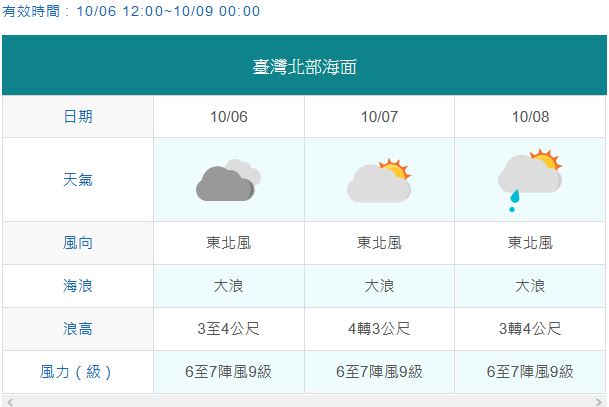Click the 風力（級）row label

(78, 372)
